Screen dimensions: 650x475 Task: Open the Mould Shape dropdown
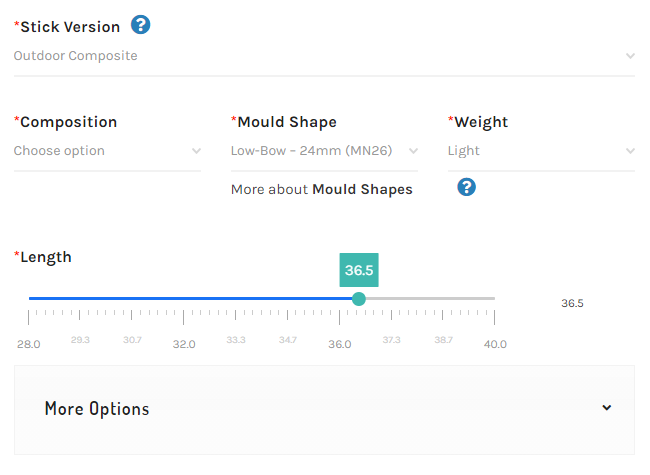pyautogui.click(x=324, y=151)
